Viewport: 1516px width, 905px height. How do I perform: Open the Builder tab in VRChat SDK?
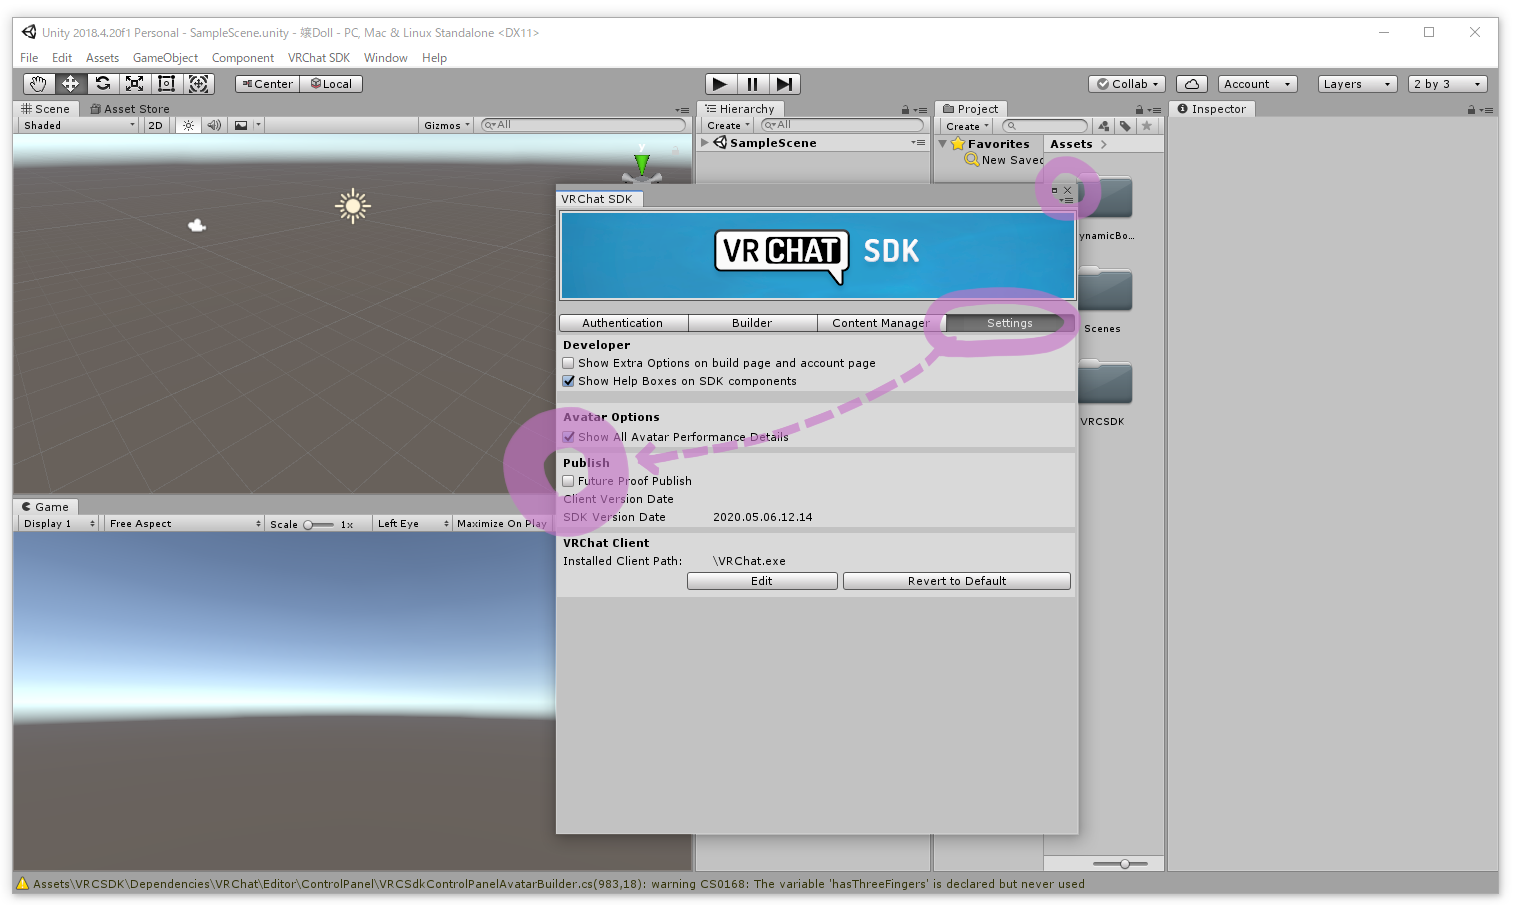click(752, 323)
